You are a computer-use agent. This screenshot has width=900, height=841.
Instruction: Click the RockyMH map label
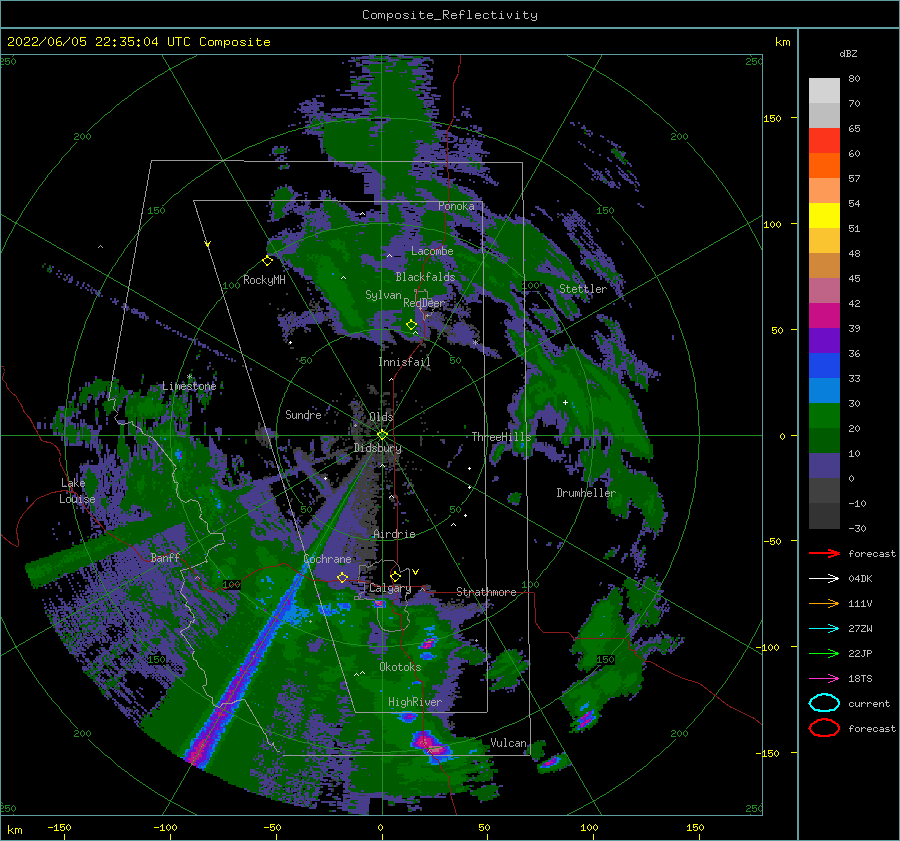[x=264, y=280]
